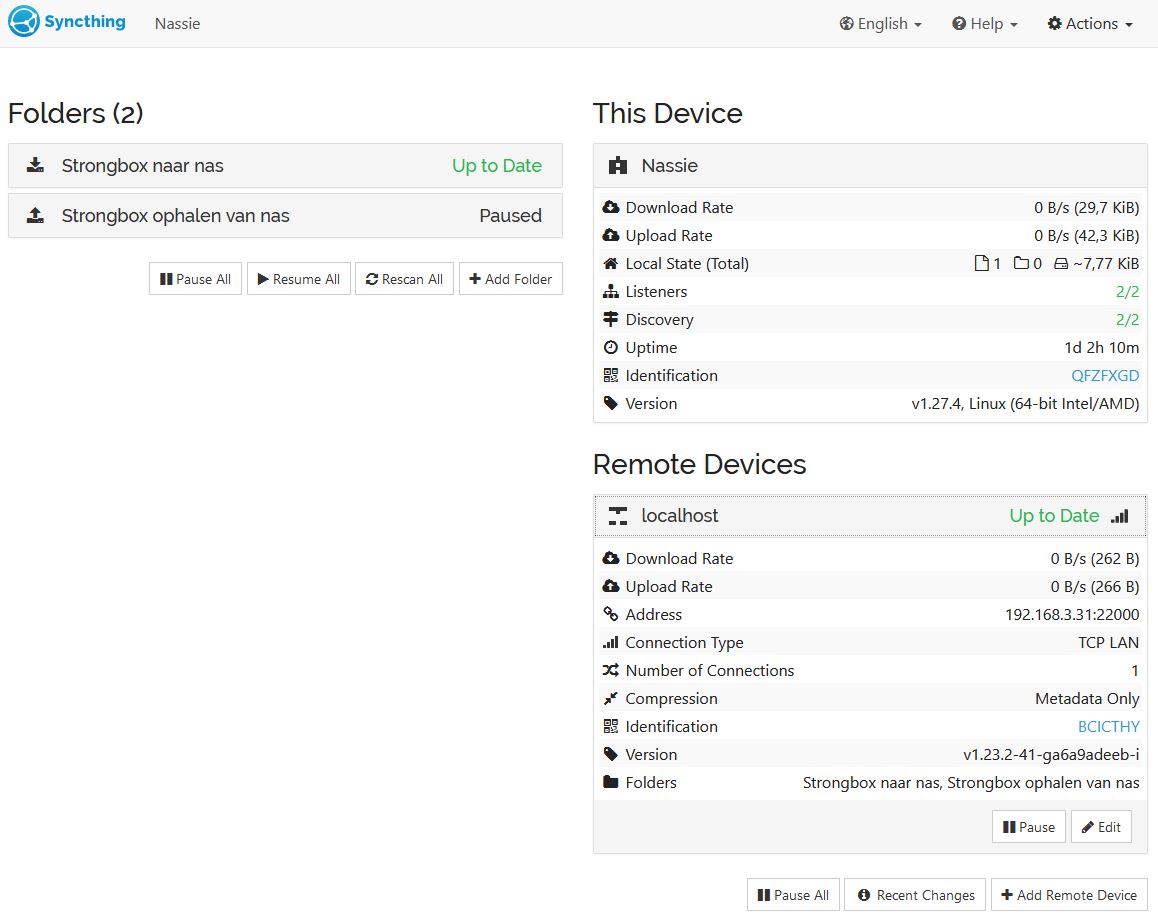Click the Folders (2) heading
The height and width of the screenshot is (918, 1158).
tap(75, 113)
